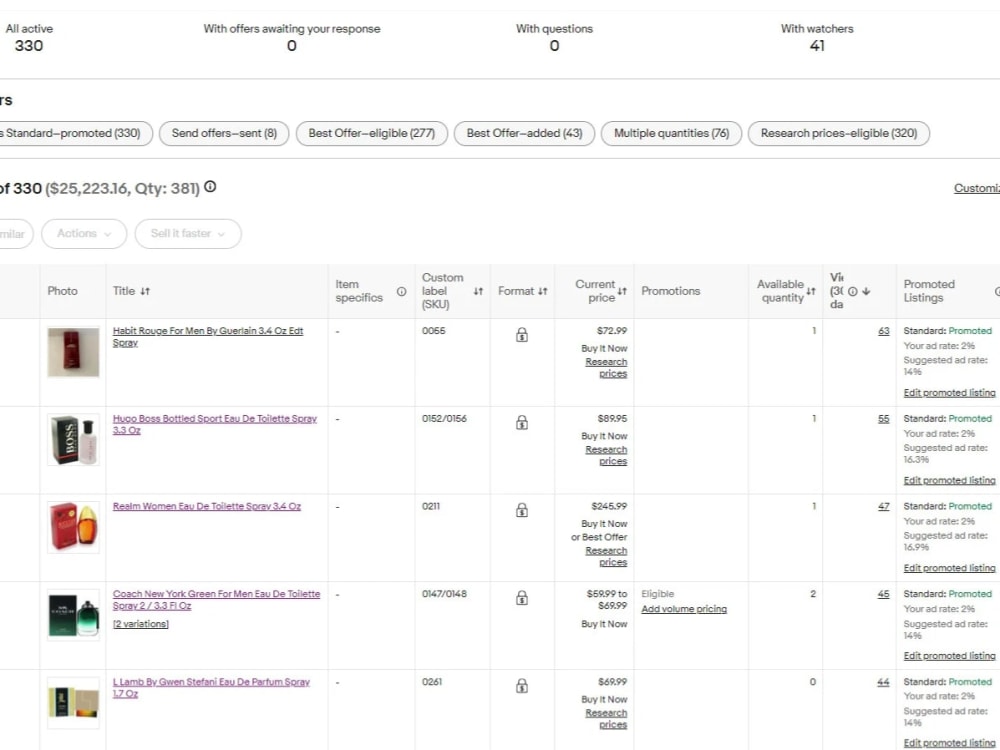Open the Actions dropdown
This screenshot has width=1000, height=750.
(x=84, y=233)
